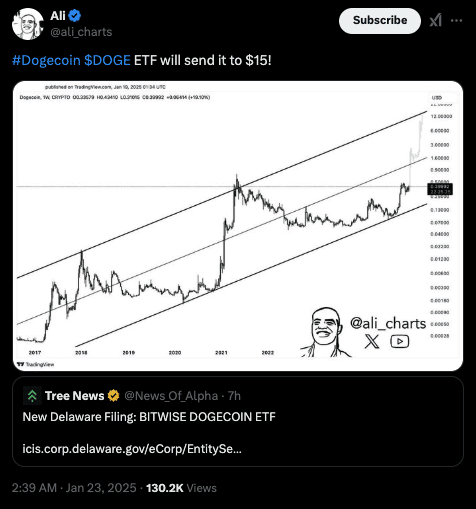Open the three-dot more options menu
476x509 pixels.
pyautogui.click(x=456, y=20)
